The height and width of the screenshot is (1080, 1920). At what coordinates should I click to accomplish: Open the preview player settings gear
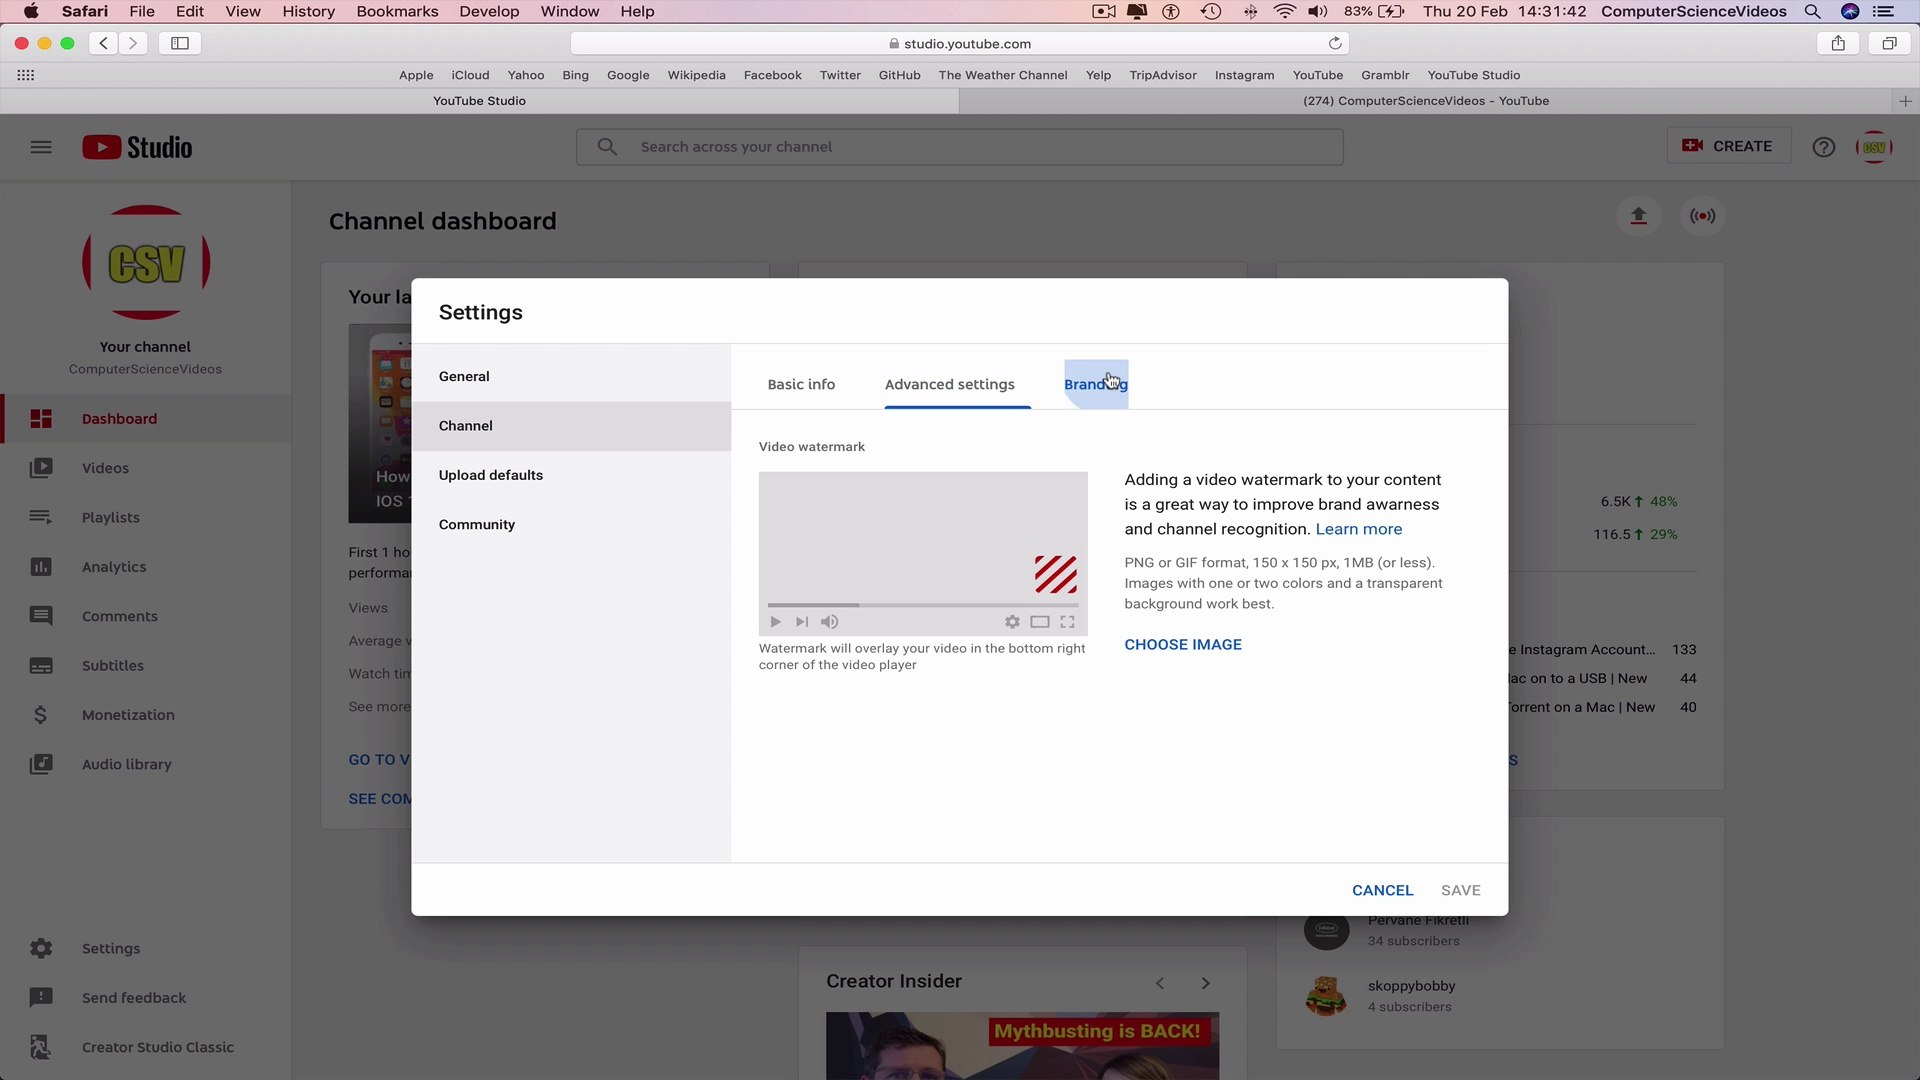tap(1012, 621)
